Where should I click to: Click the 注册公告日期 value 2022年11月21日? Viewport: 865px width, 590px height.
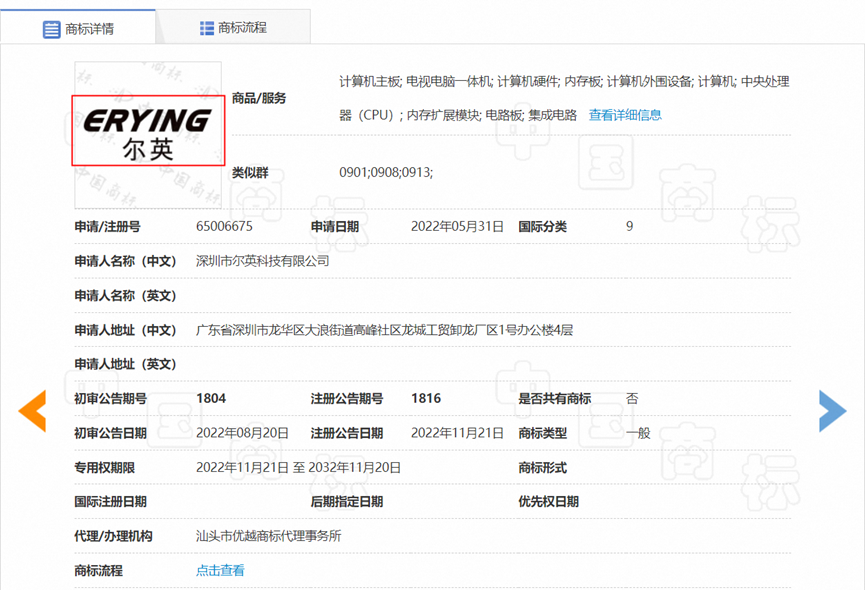click(x=457, y=433)
